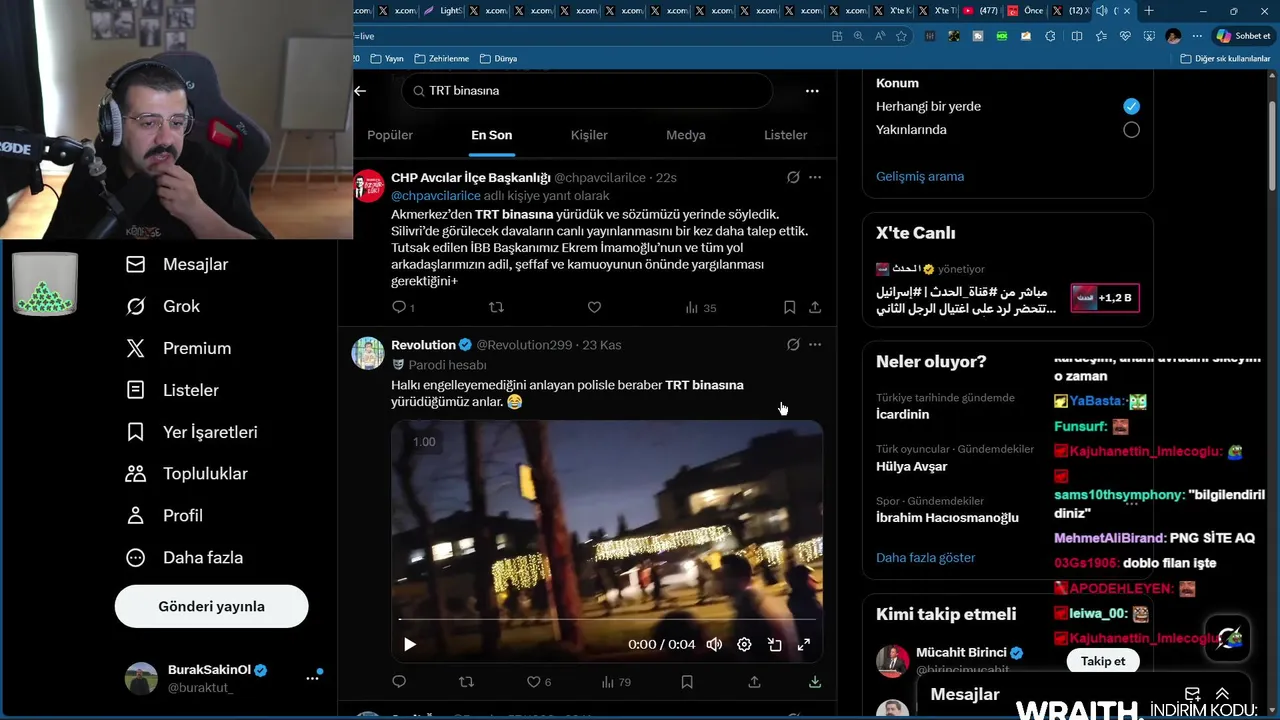
Task: Open video settings gear
Action: coord(744,644)
